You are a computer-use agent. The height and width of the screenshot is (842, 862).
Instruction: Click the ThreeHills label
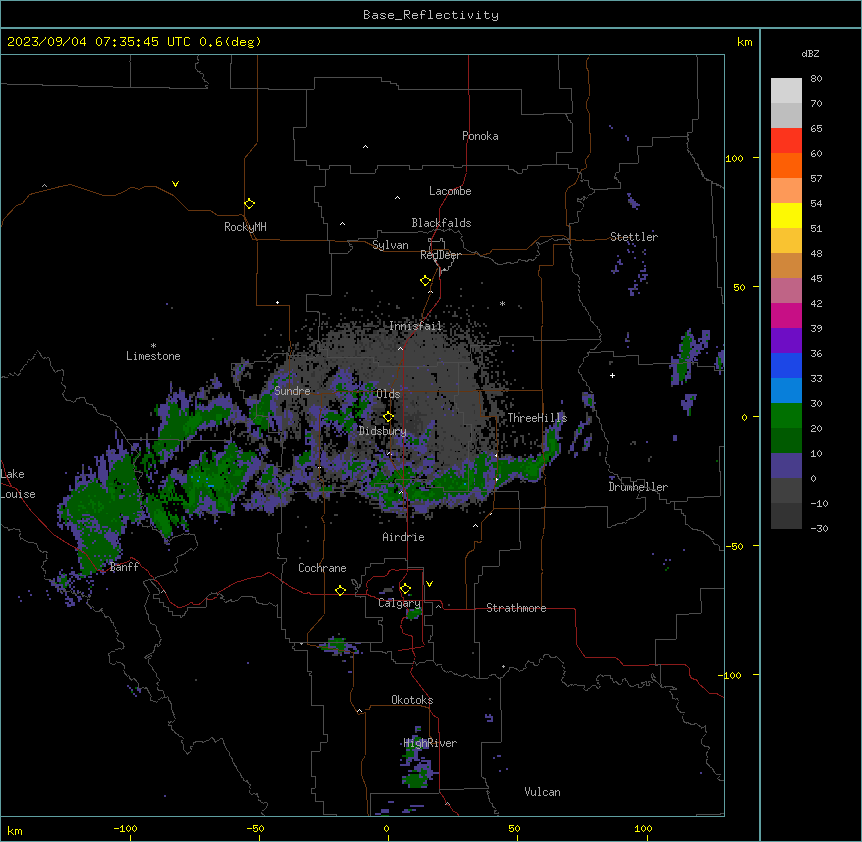tap(537, 418)
